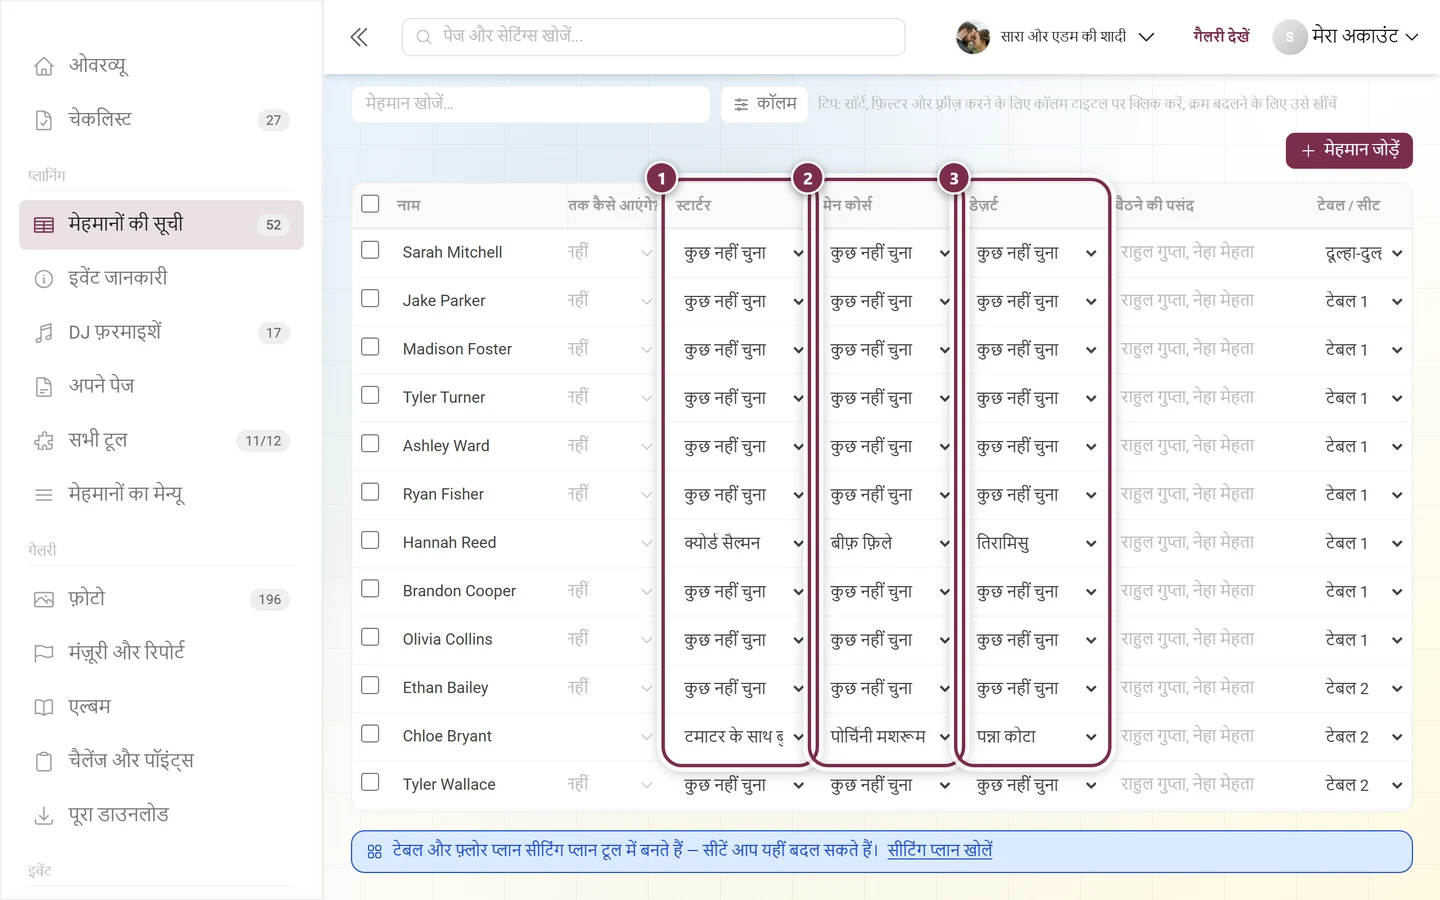Image resolution: width=1440 pixels, height=900 pixels.
Task: Click the टेबल / सीट column header
Action: pos(1348,205)
